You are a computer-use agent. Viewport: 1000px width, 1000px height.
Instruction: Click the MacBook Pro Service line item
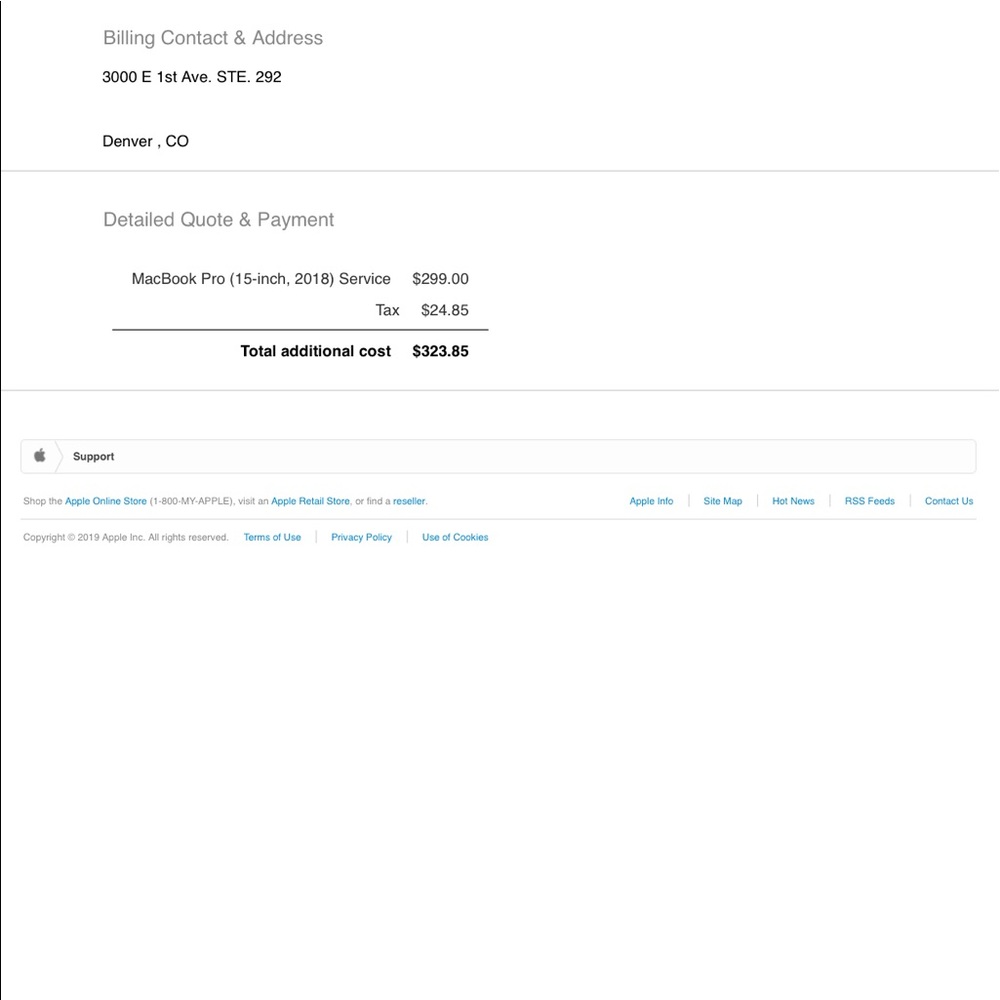pyautogui.click(x=261, y=279)
